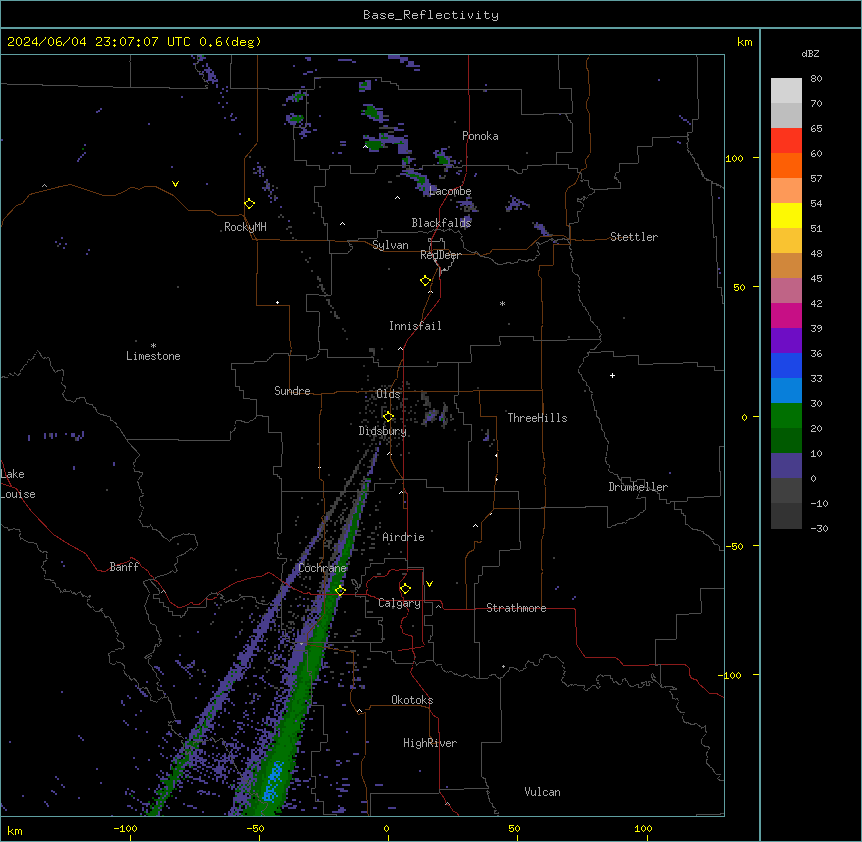
Task: Click the Lake Louise label
Action: click(18, 484)
